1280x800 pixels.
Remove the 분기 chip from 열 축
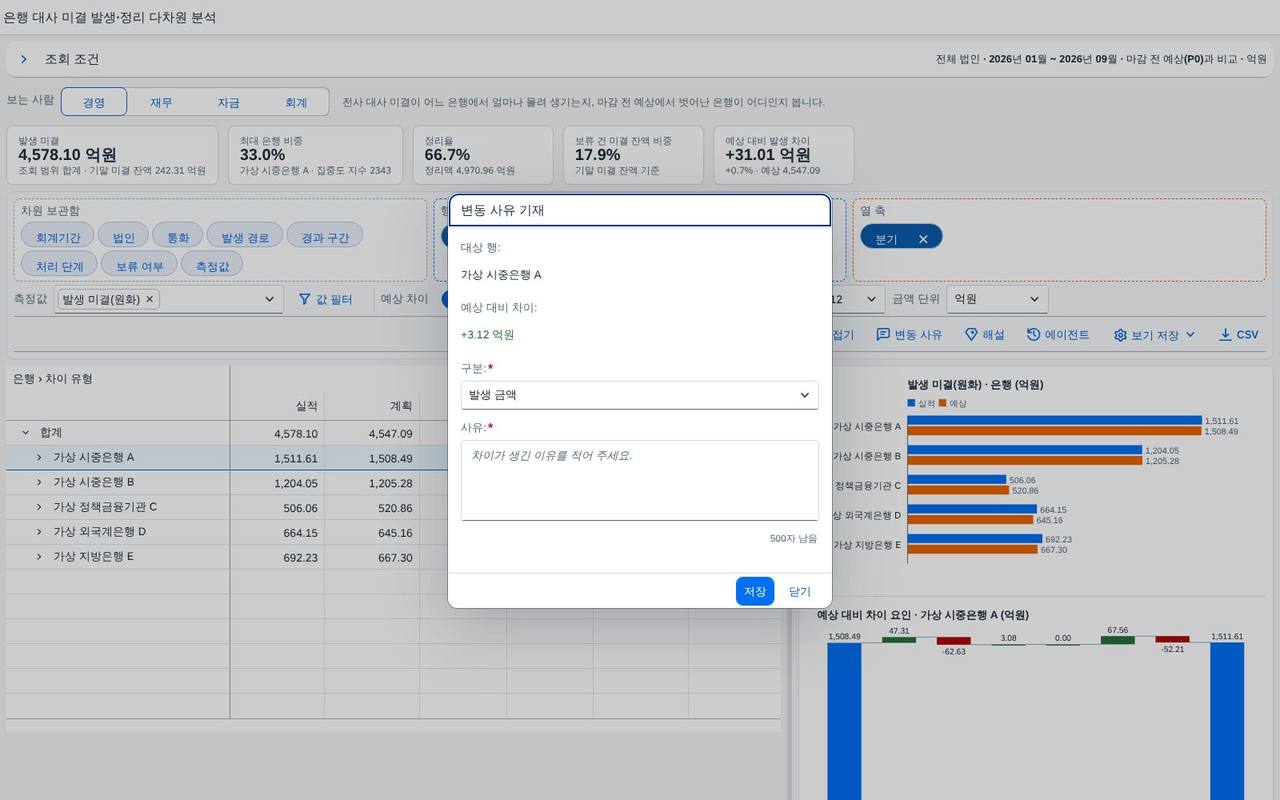point(923,239)
